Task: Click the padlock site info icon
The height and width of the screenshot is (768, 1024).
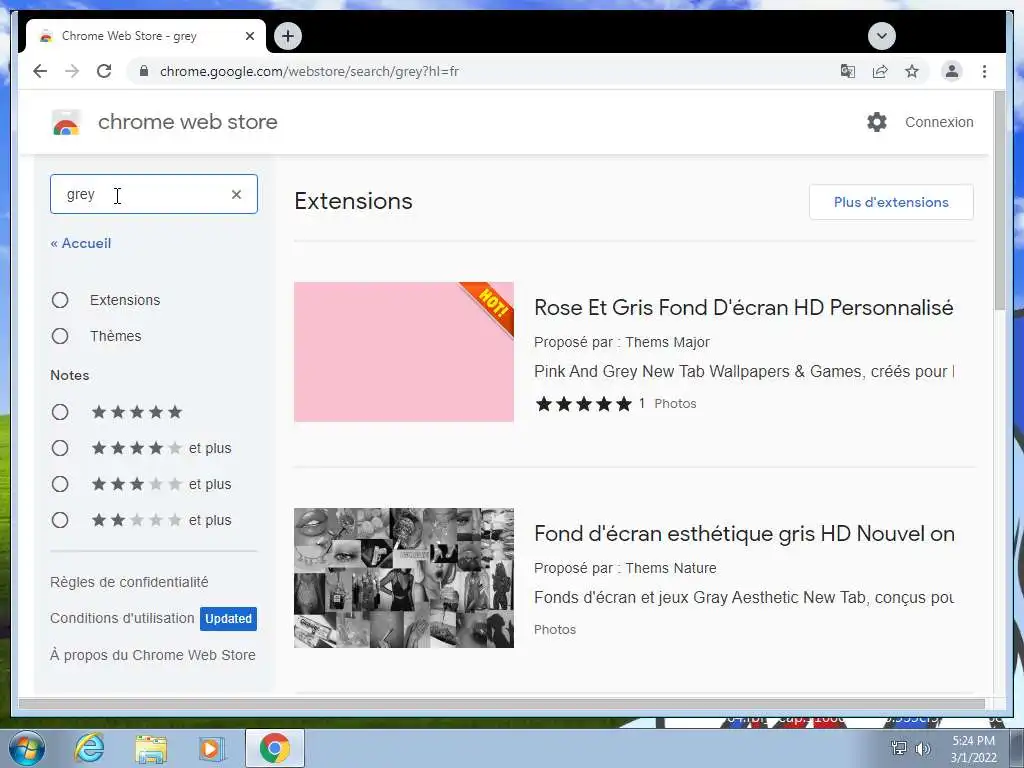Action: pos(144,71)
